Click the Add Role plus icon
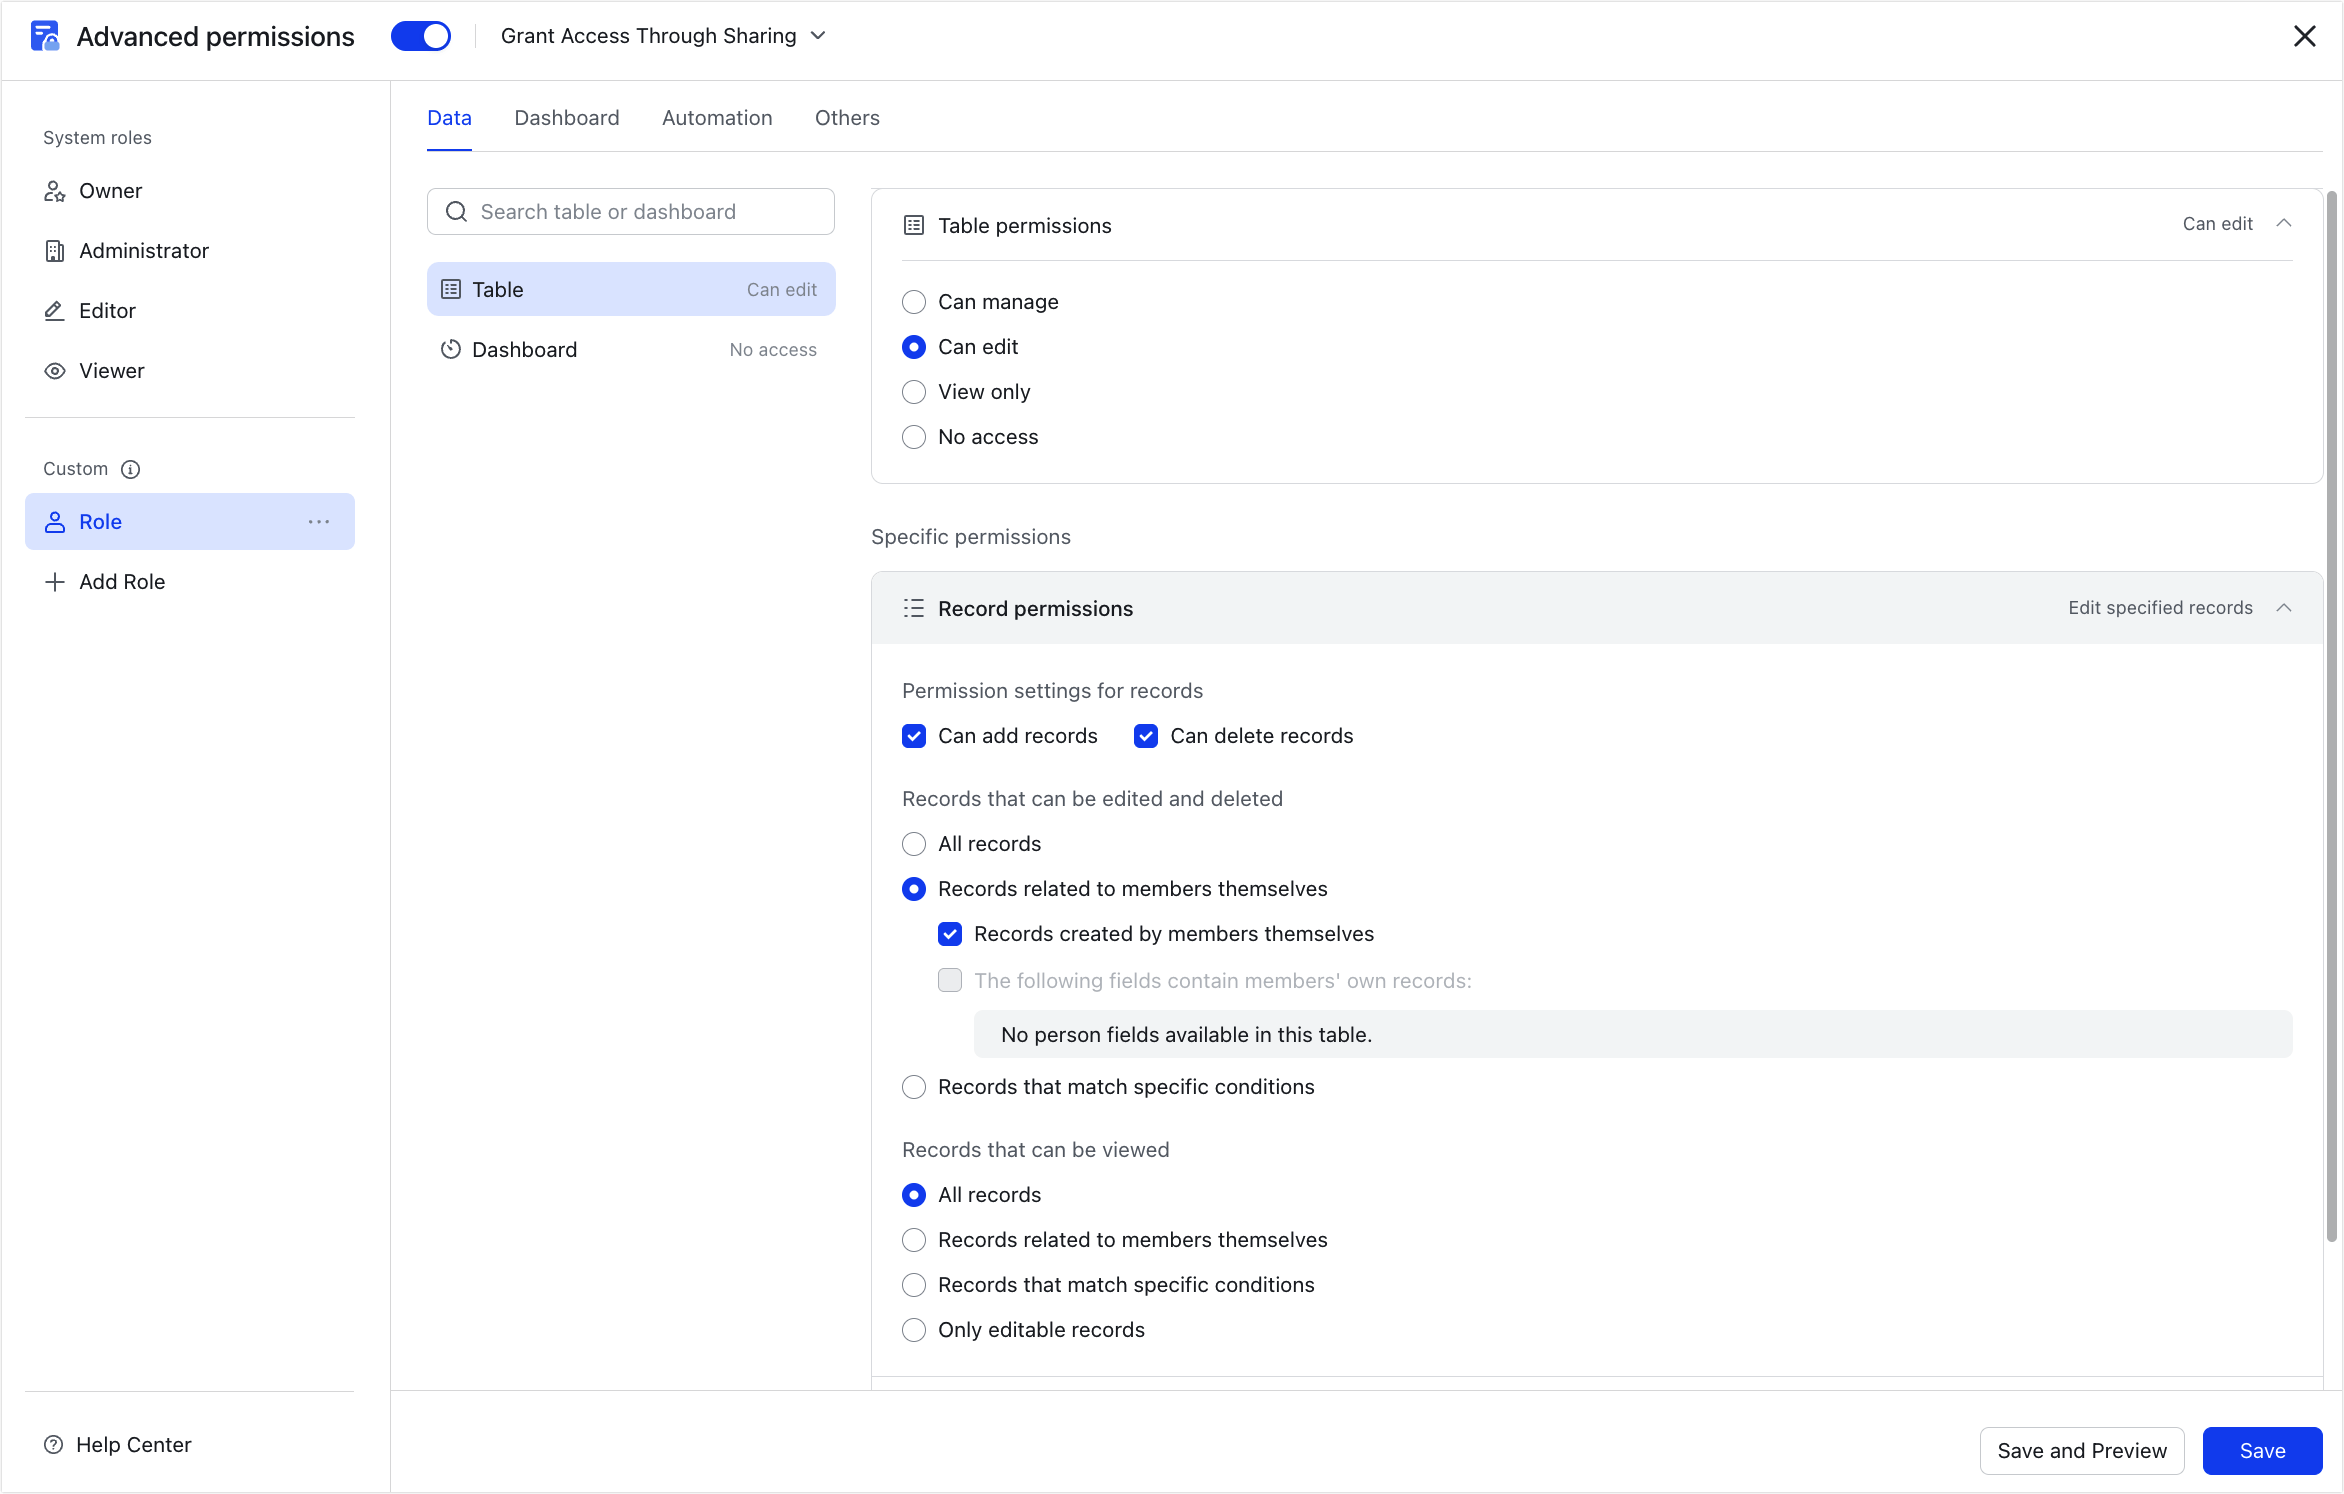Image resolution: width=2344 pixels, height=1494 pixels. tap(55, 582)
